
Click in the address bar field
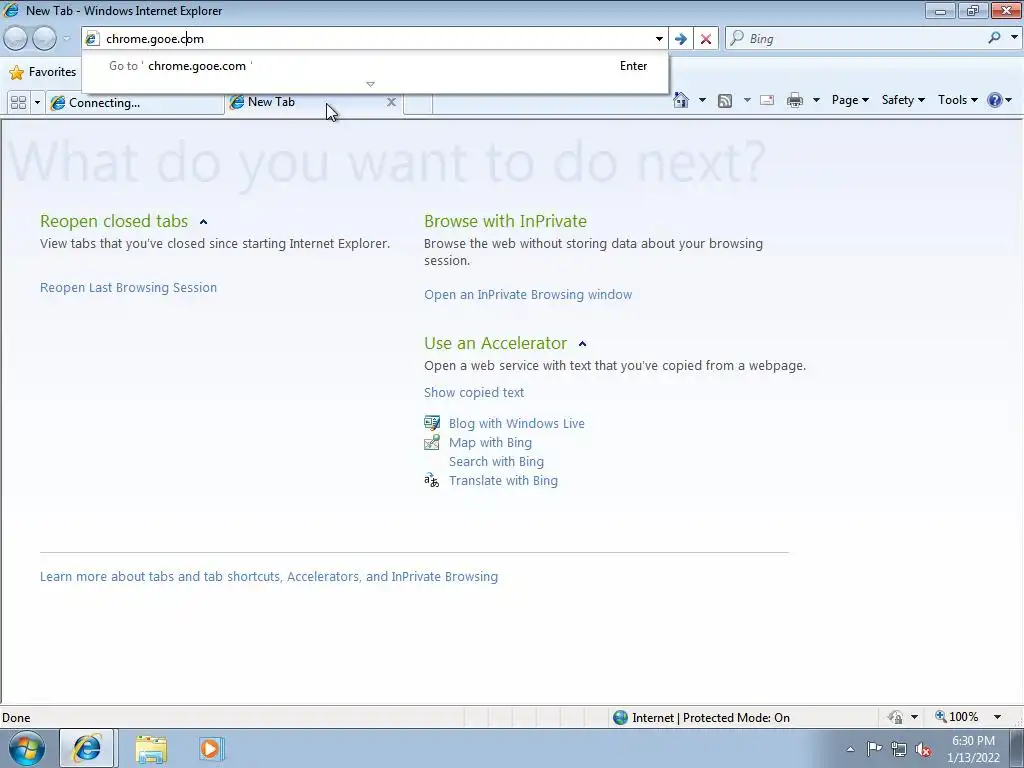pos(376,39)
